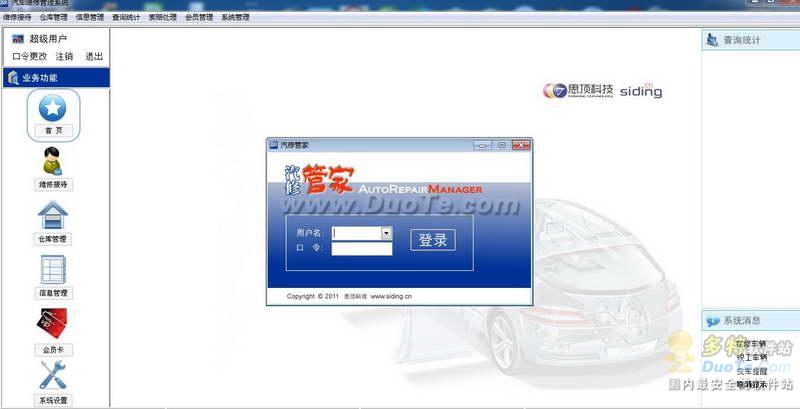Select 在修车辆 in system messages
Viewport: 800px width, 409px height.
tap(751, 344)
